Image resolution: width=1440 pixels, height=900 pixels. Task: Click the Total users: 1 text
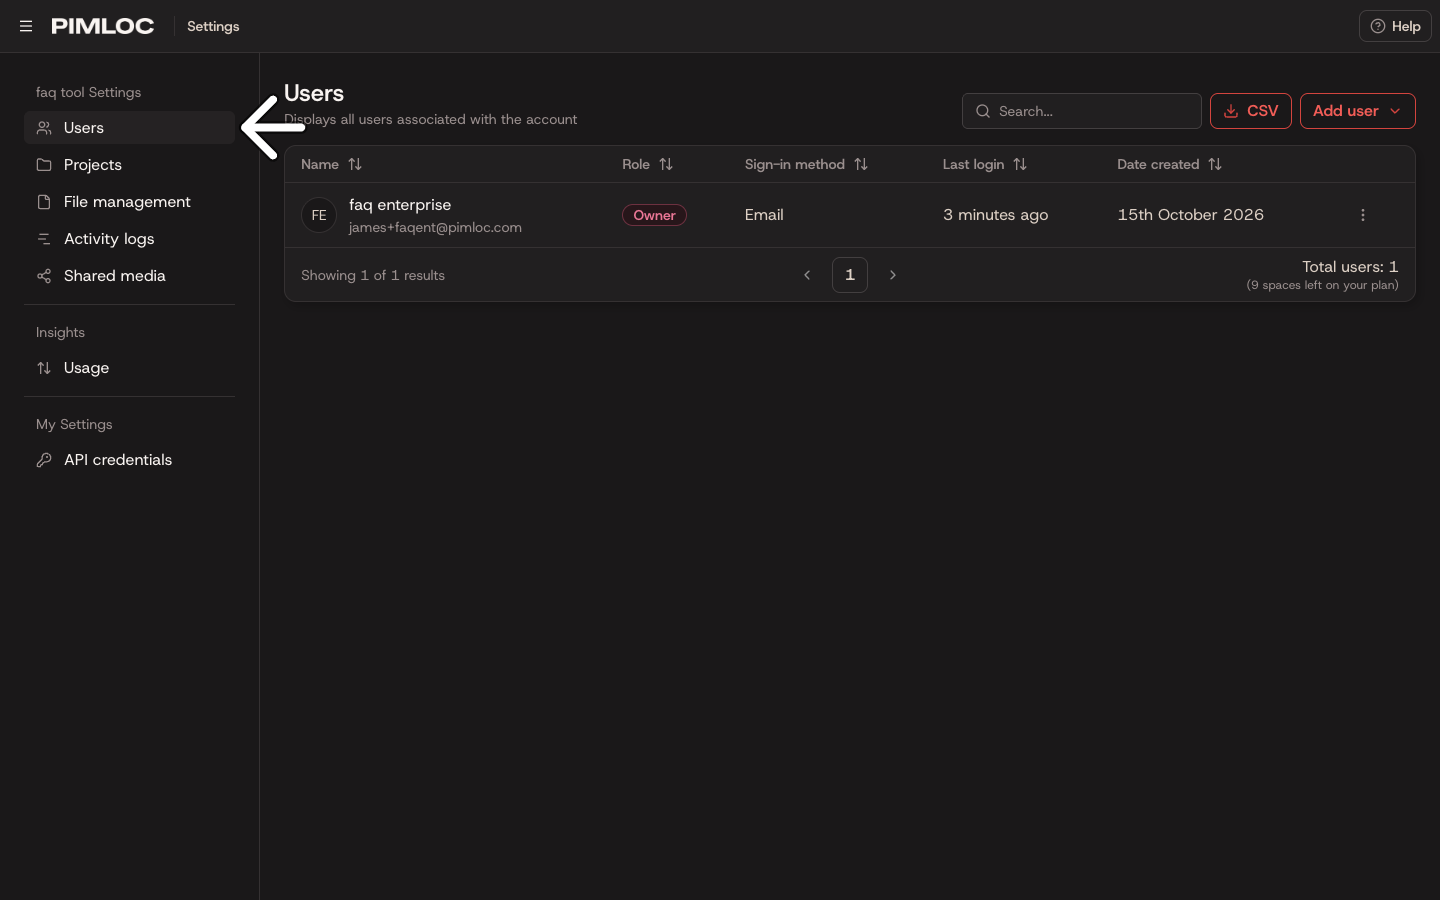[1350, 267]
